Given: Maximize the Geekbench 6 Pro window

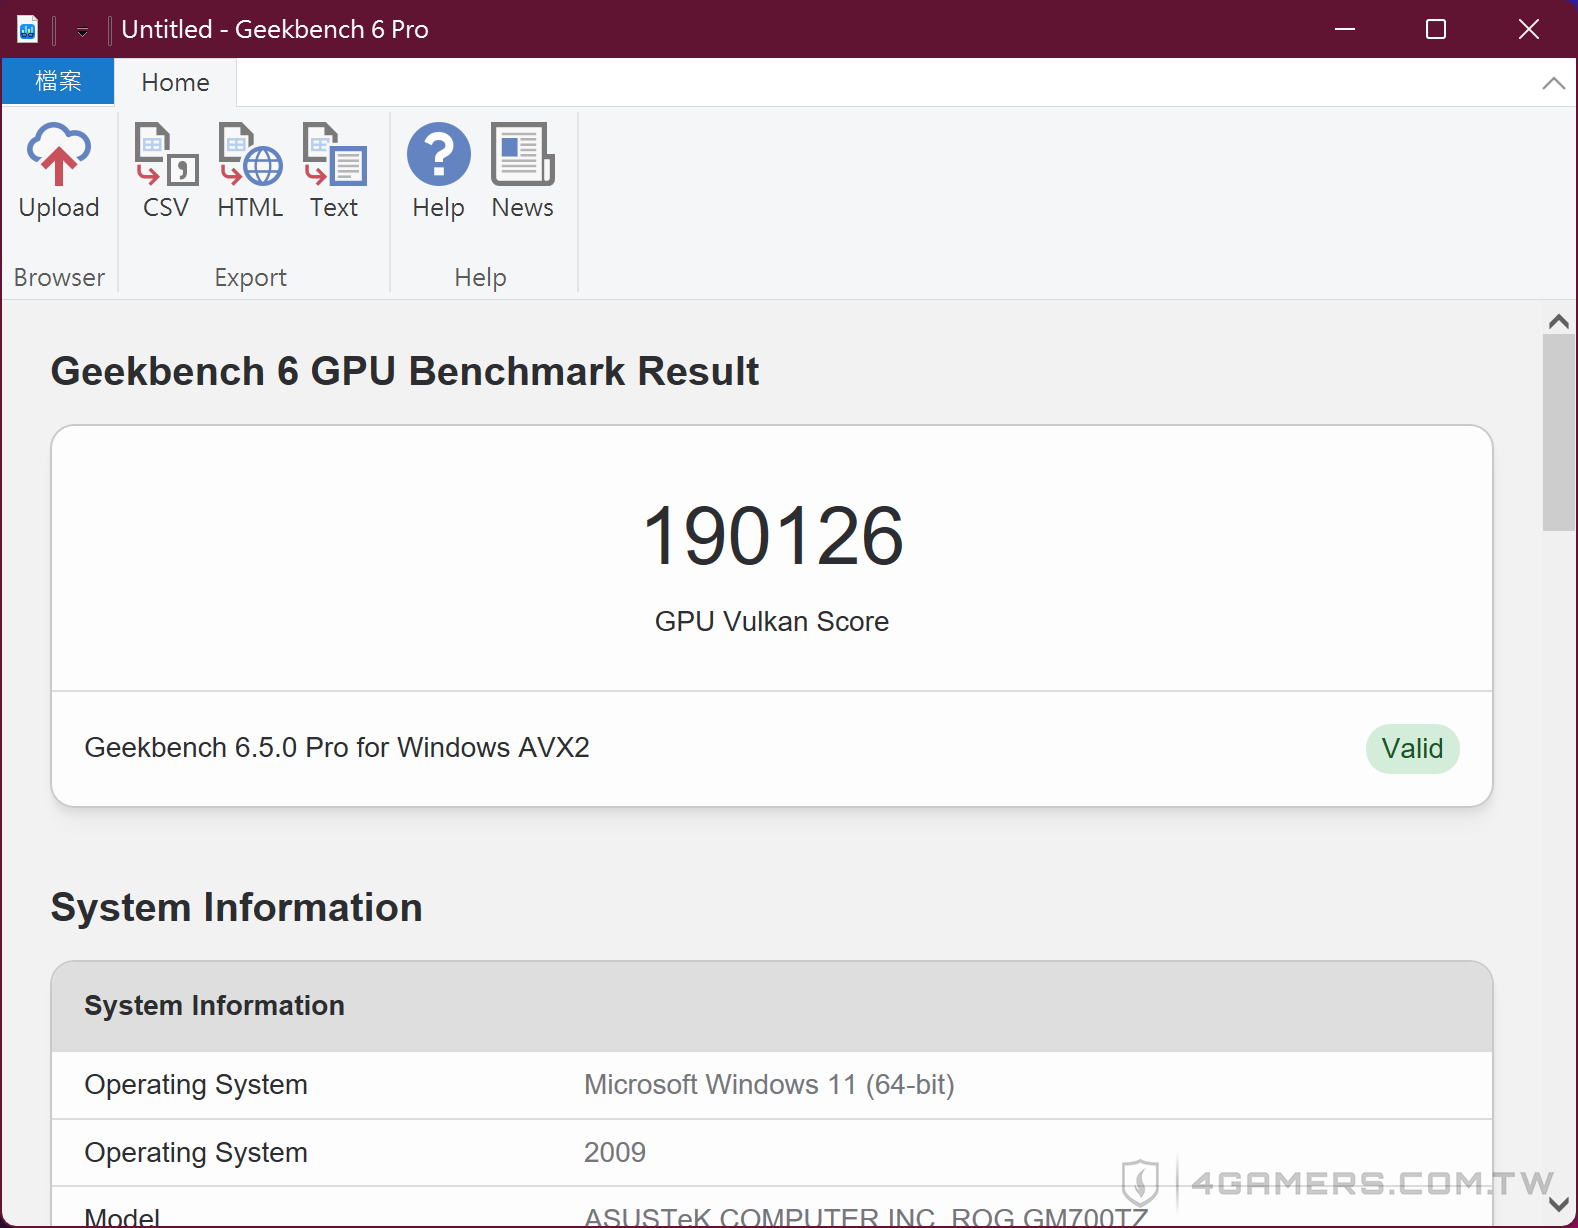Looking at the screenshot, I should (1436, 29).
